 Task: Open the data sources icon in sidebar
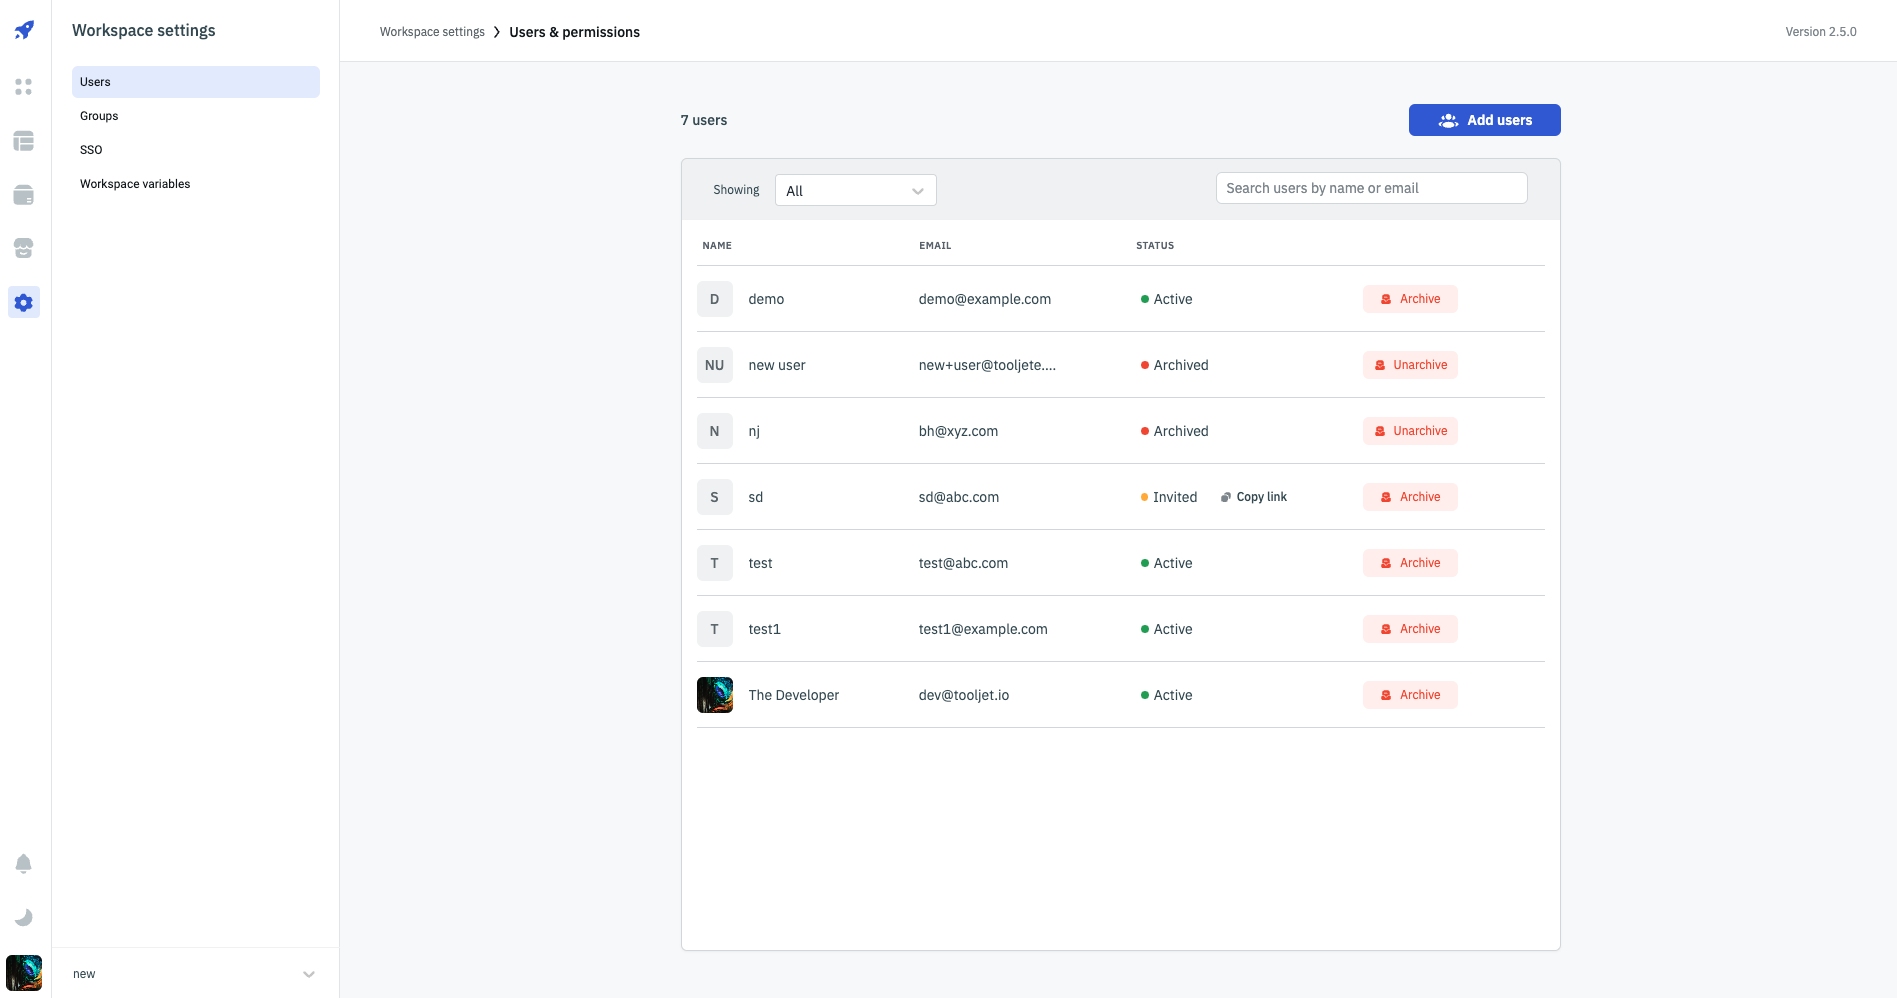point(24,195)
